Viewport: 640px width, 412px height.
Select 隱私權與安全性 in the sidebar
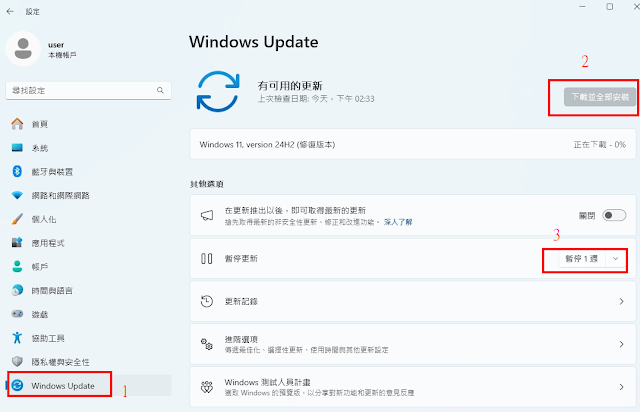pos(89,361)
